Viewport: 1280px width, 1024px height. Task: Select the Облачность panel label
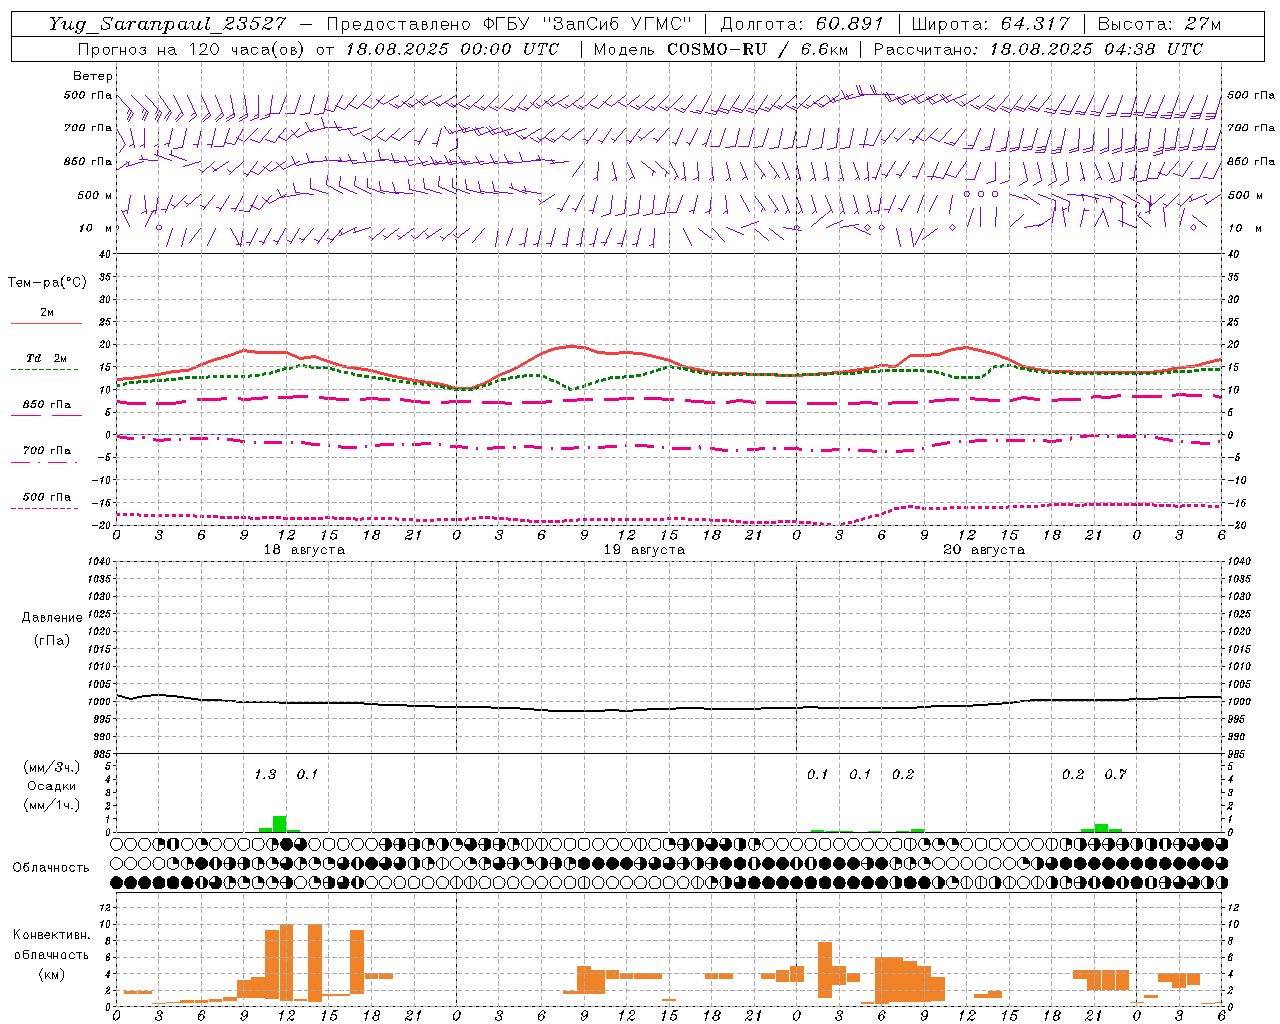click(x=51, y=867)
